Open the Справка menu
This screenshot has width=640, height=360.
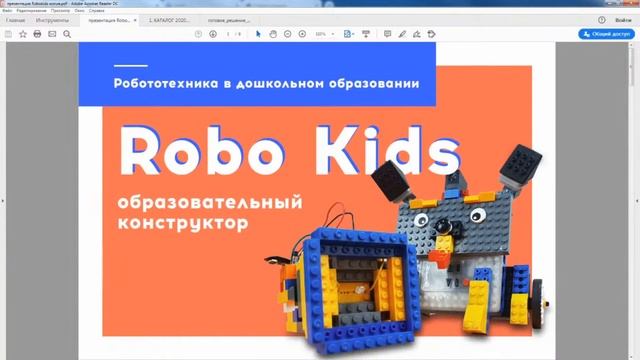pyautogui.click(x=97, y=11)
